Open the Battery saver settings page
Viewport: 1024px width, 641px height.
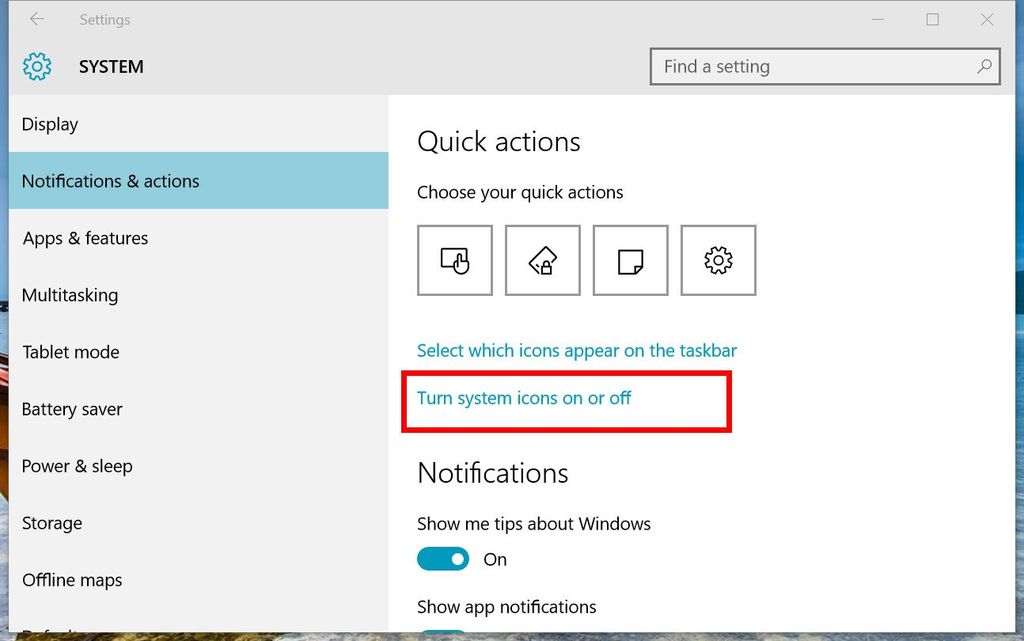[72, 409]
